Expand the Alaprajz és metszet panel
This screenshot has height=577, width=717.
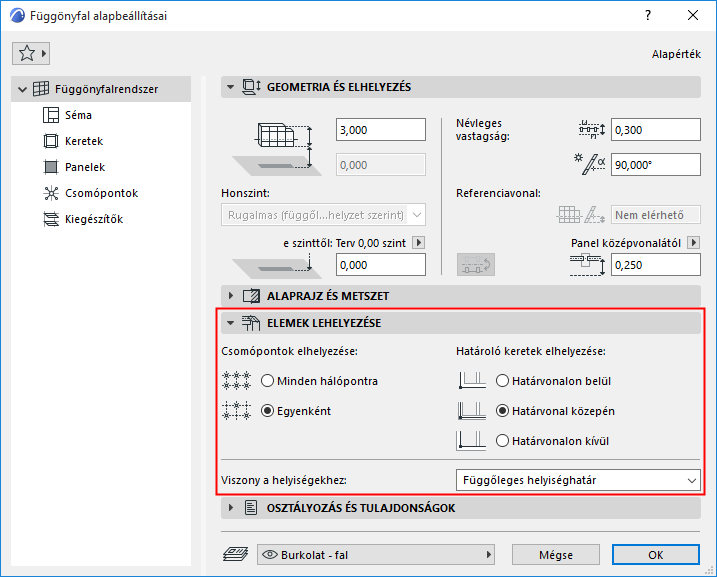point(230,296)
